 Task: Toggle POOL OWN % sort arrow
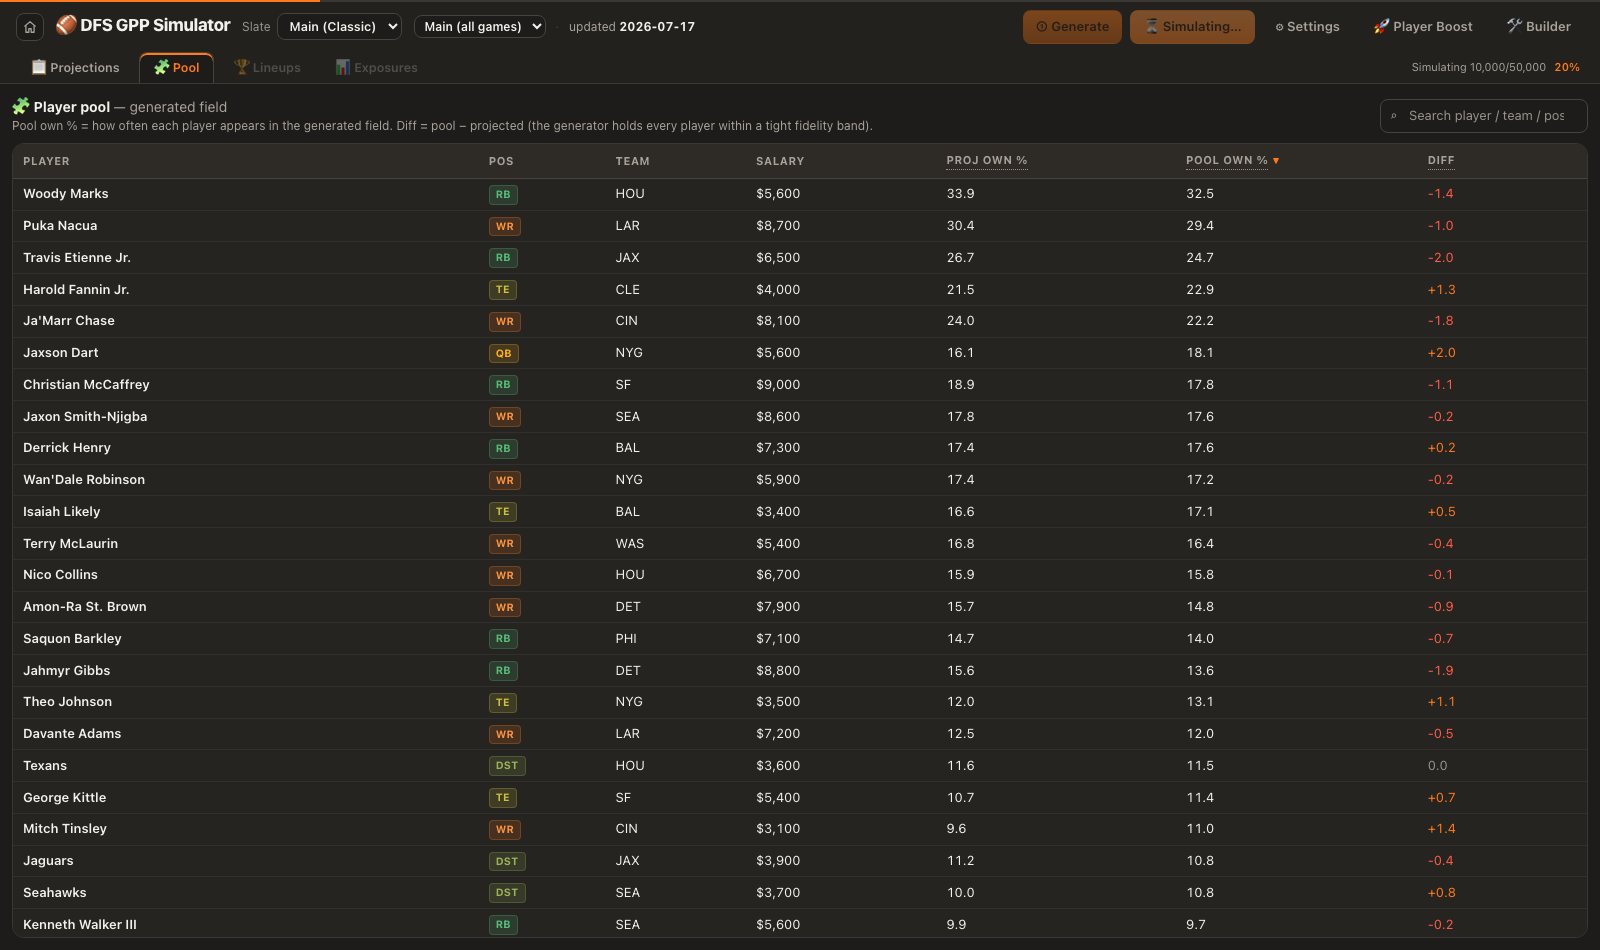(1276, 161)
